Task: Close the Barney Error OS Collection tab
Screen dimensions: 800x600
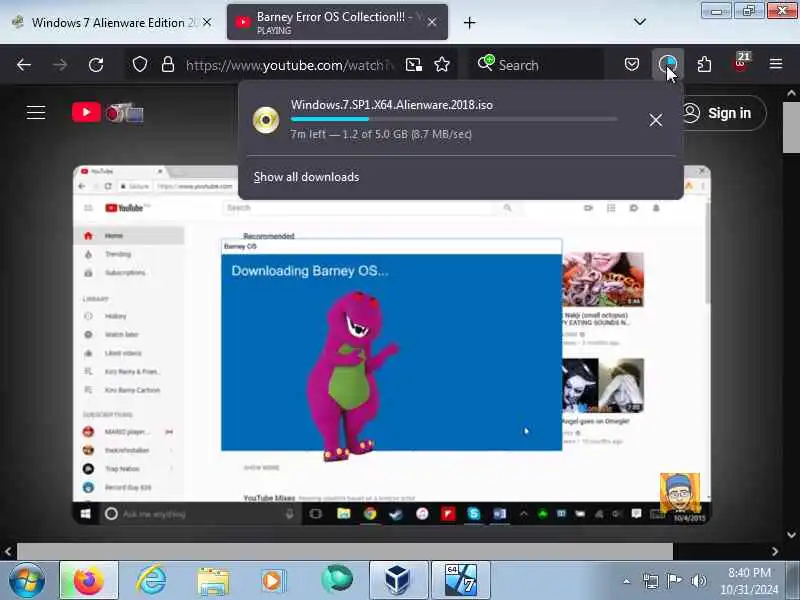Action: (x=432, y=22)
